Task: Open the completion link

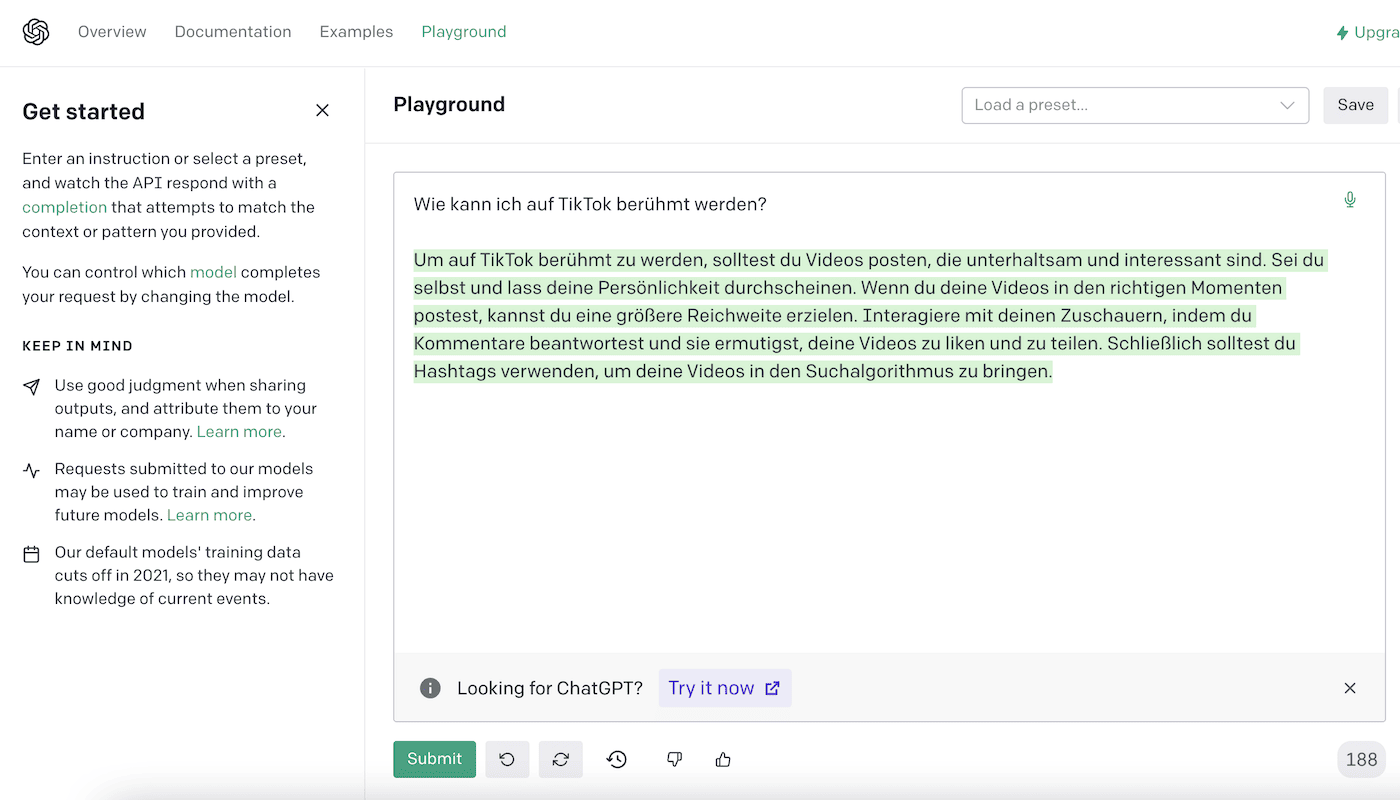Action: coord(65,207)
